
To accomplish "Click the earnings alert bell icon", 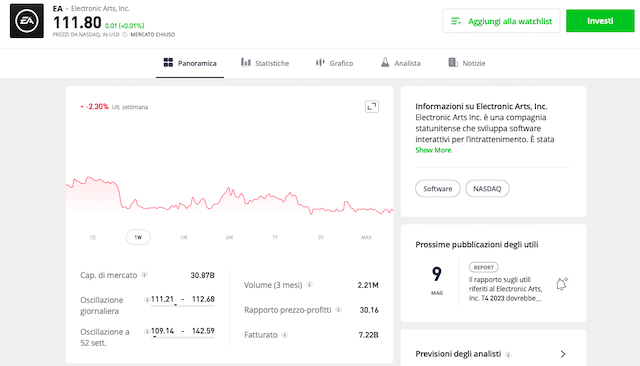I will (562, 284).
